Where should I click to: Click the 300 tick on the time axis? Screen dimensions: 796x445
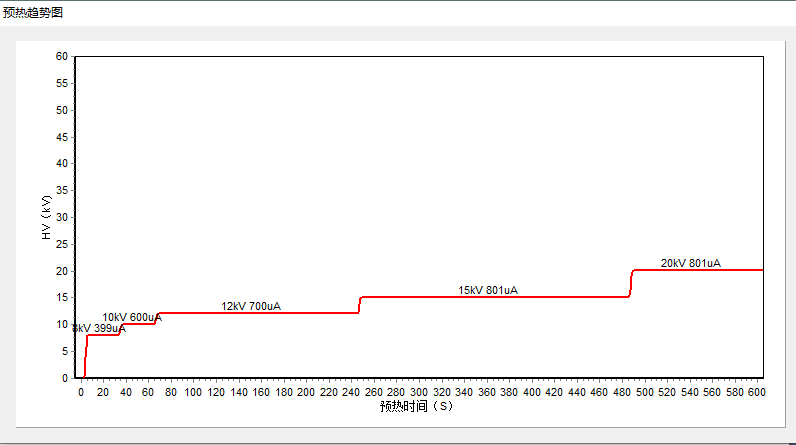pyautogui.click(x=418, y=392)
